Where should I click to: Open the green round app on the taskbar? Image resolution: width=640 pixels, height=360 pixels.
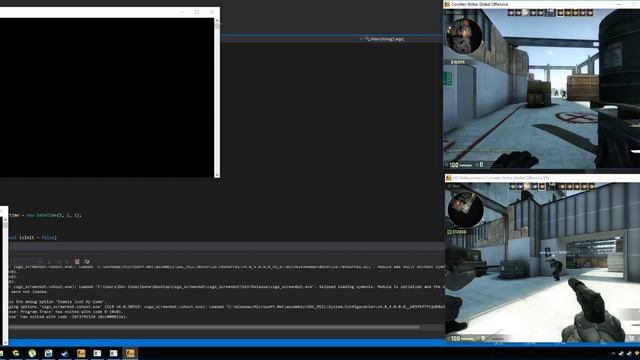(32, 353)
